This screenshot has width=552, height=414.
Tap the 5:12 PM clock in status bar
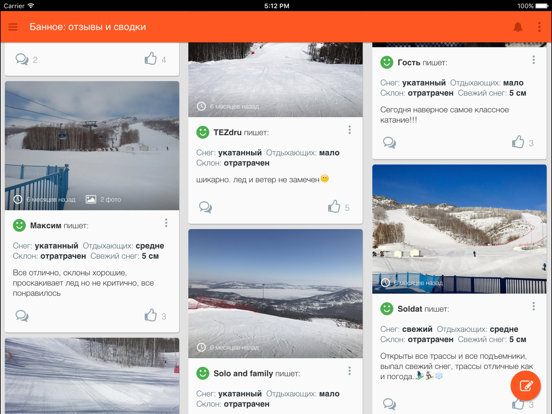click(277, 6)
